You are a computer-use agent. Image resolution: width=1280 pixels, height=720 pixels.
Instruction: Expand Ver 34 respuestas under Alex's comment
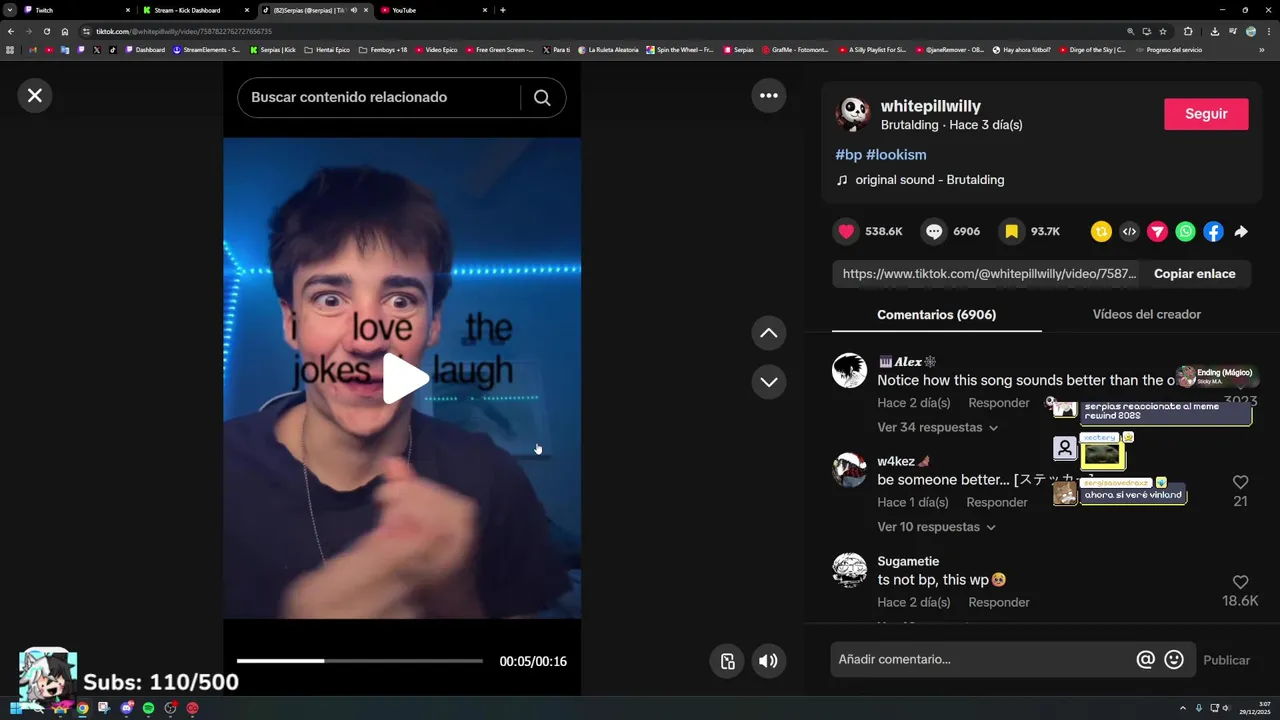[937, 427]
